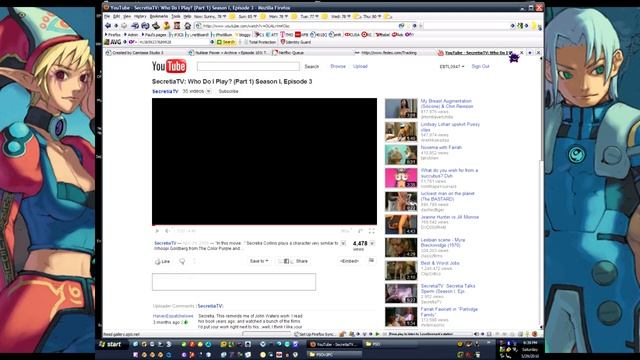Click the SecretiaTV channel link under the title
640x360 pixels.
tap(165, 91)
